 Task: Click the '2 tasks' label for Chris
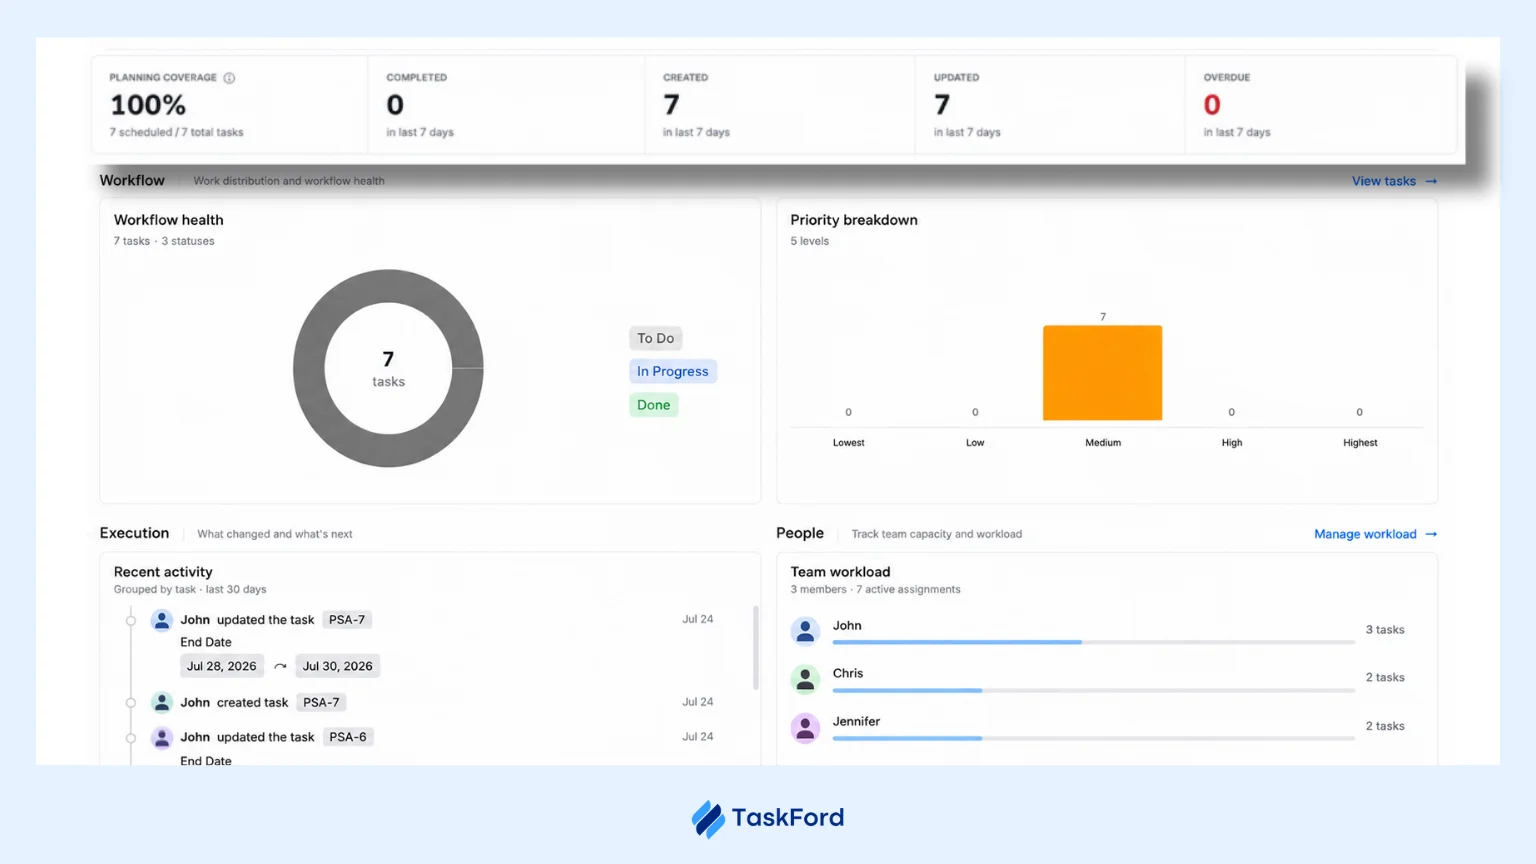(1385, 678)
